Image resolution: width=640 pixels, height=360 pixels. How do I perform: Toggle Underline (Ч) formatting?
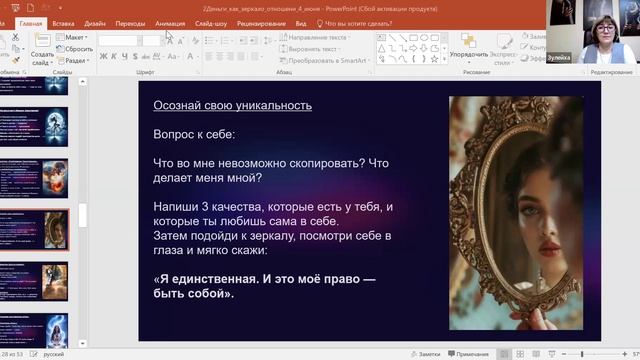click(124, 56)
